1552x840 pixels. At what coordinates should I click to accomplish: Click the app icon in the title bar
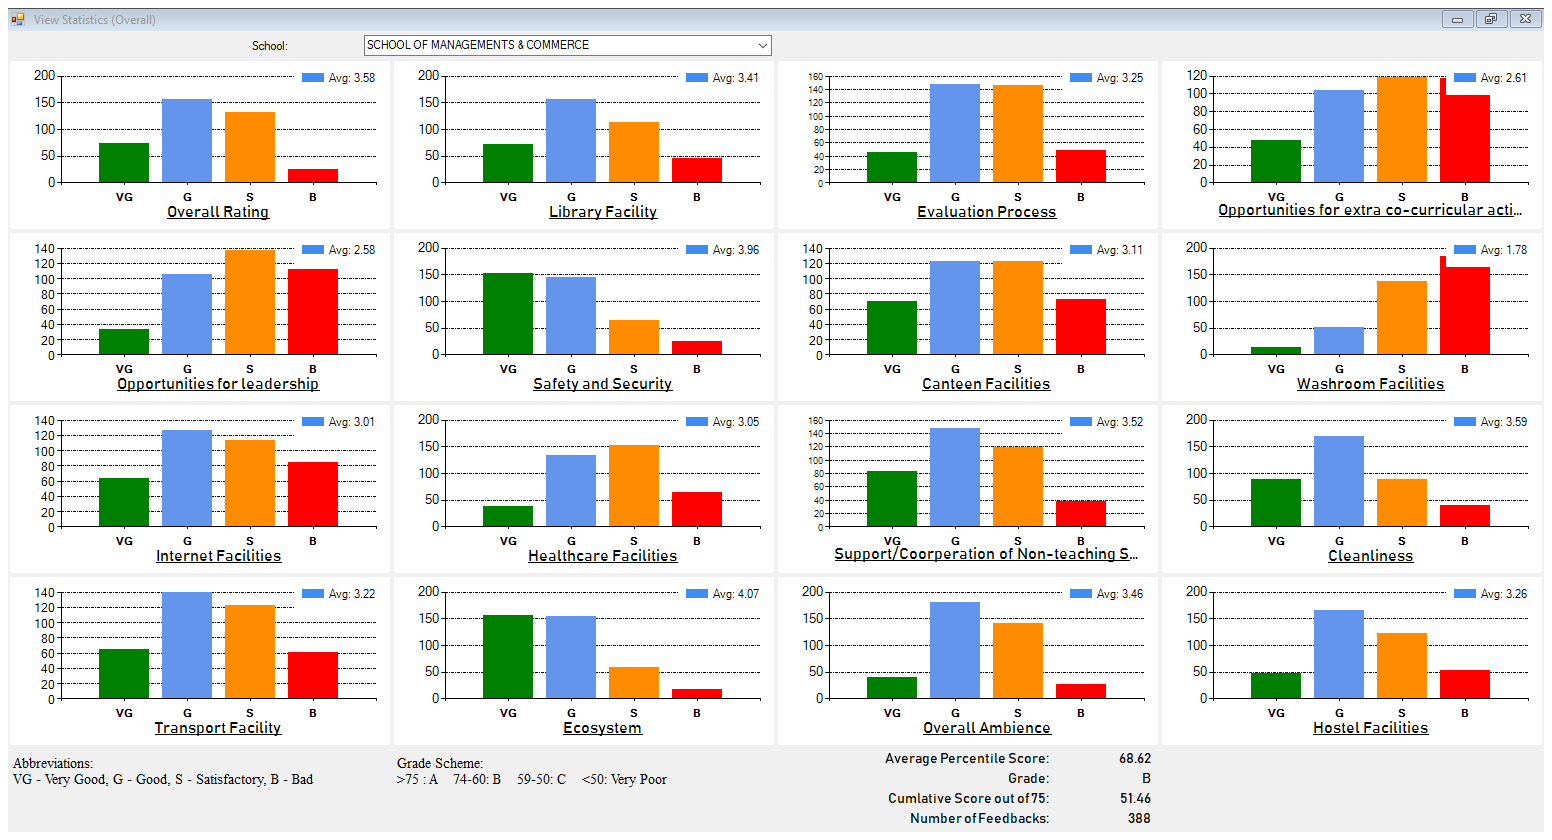pos(17,19)
